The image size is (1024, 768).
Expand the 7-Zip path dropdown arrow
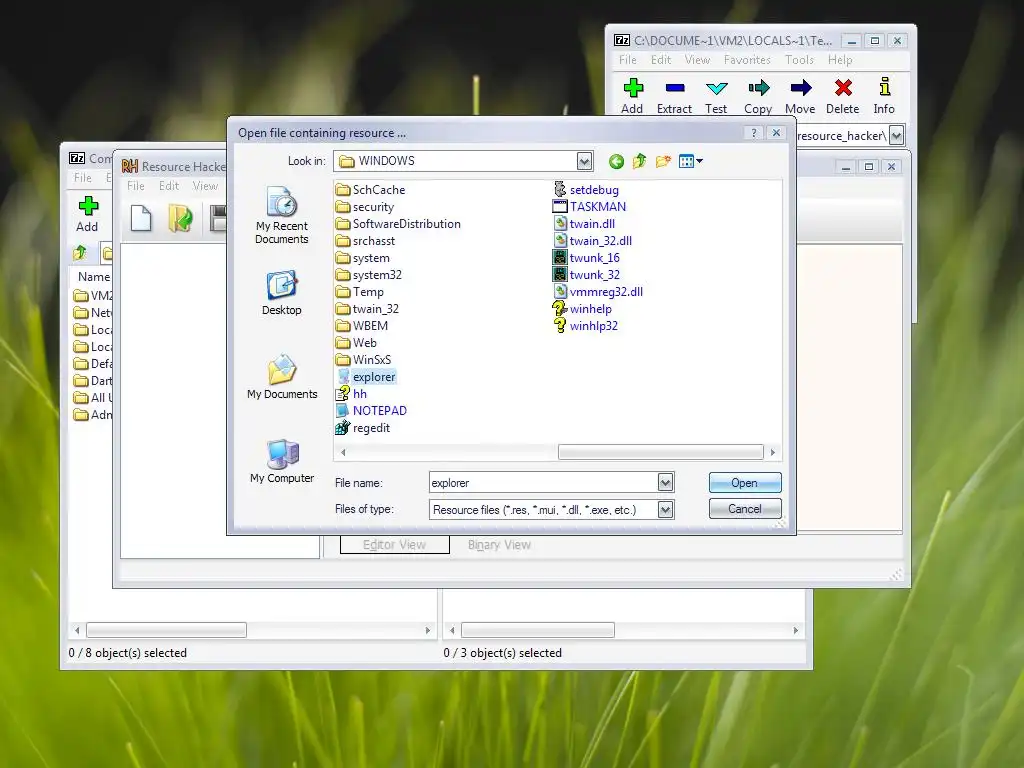[896, 136]
